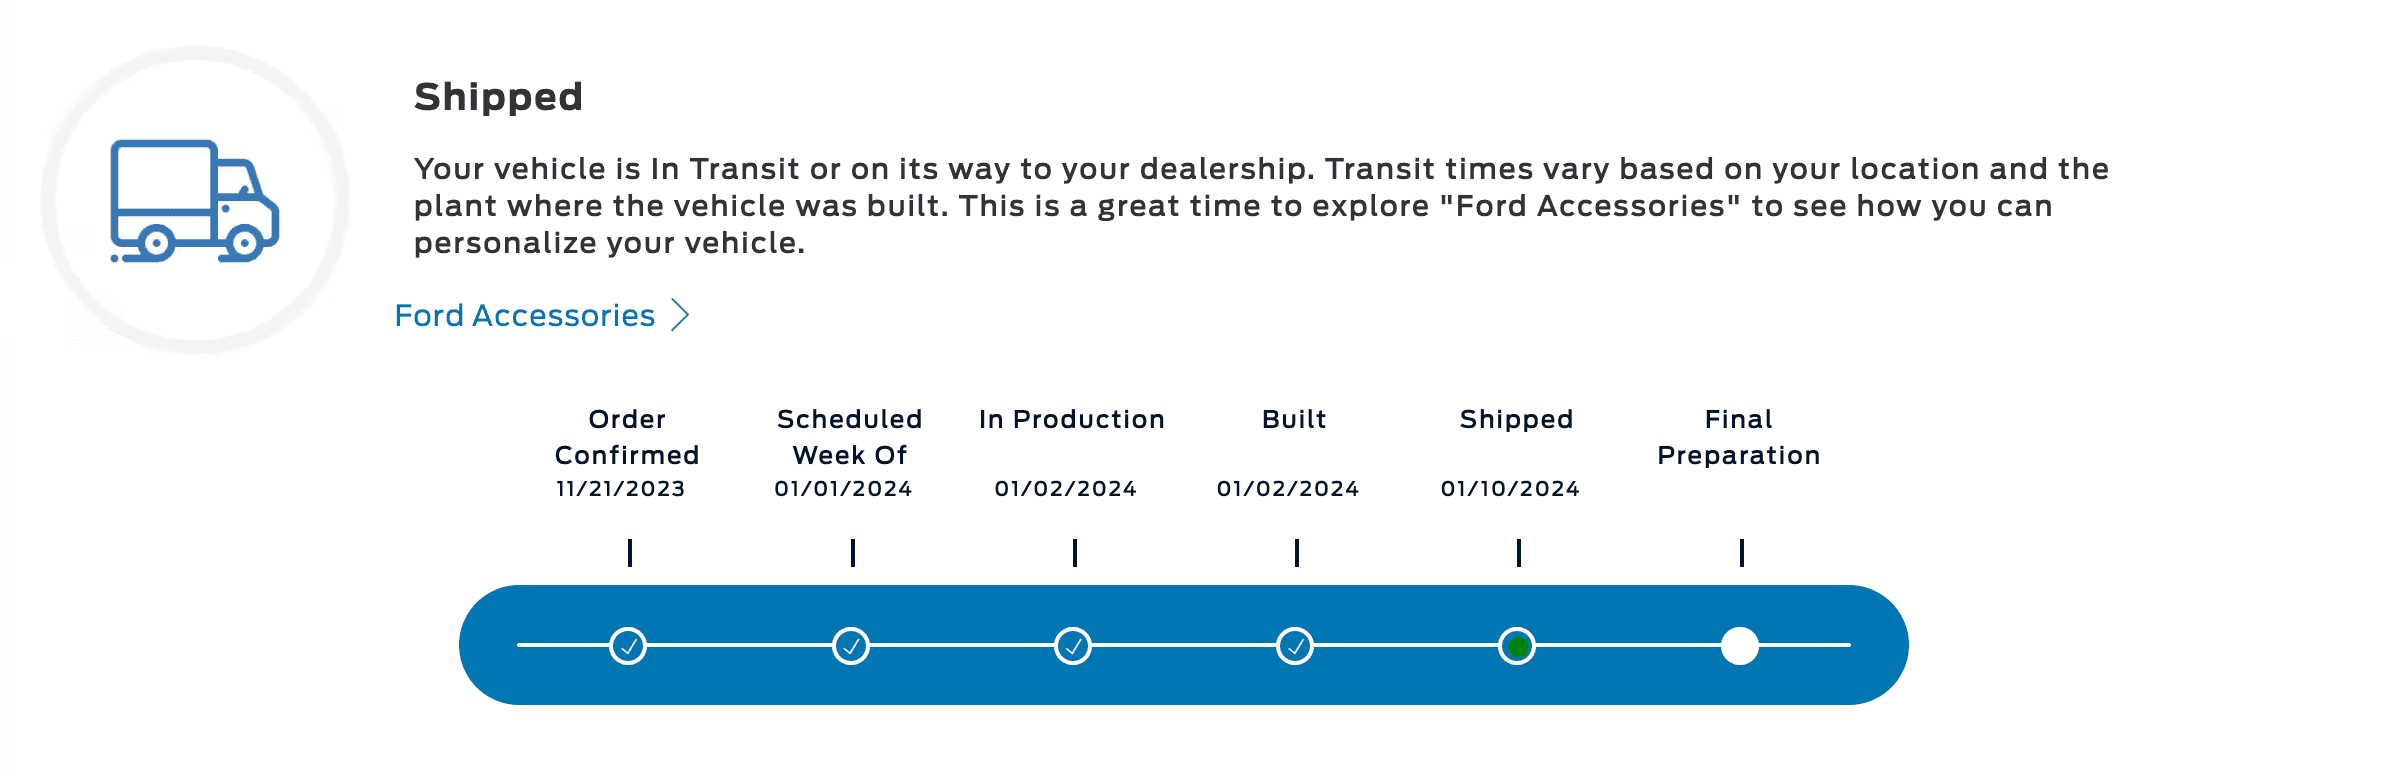
Task: Select the Final Preparation step label
Action: tap(1739, 437)
